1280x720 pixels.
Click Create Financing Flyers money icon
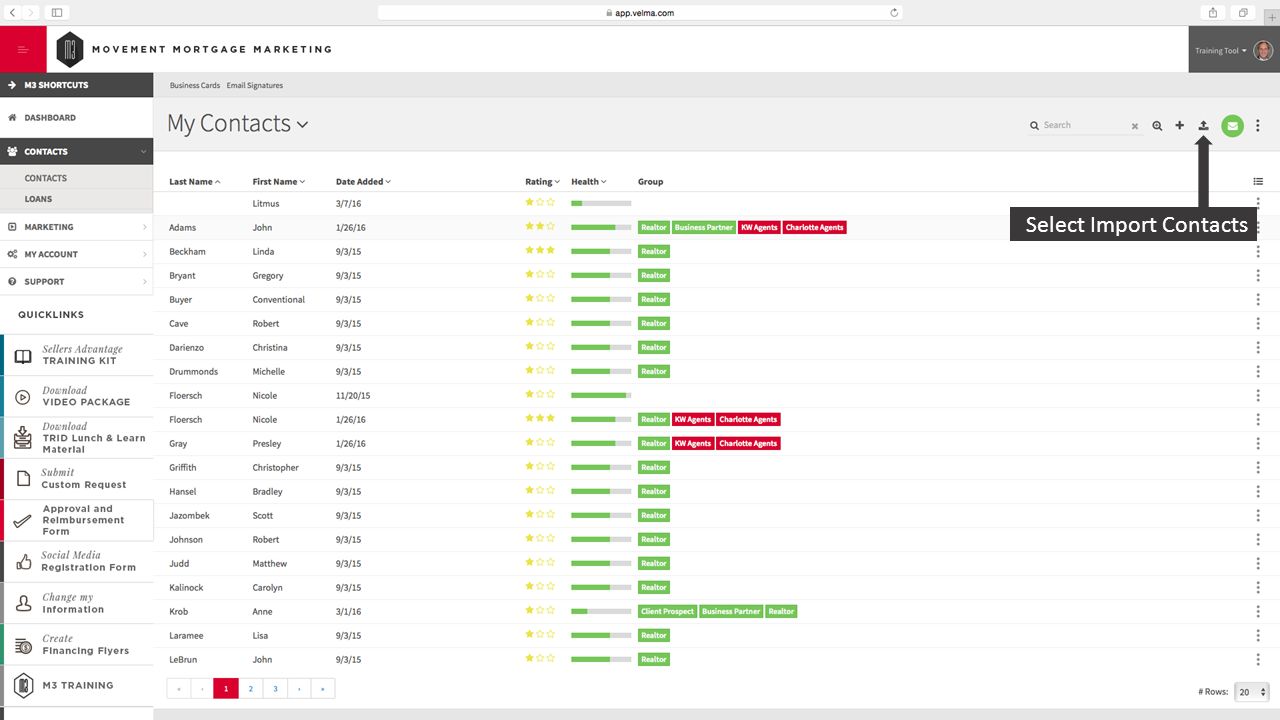23,646
